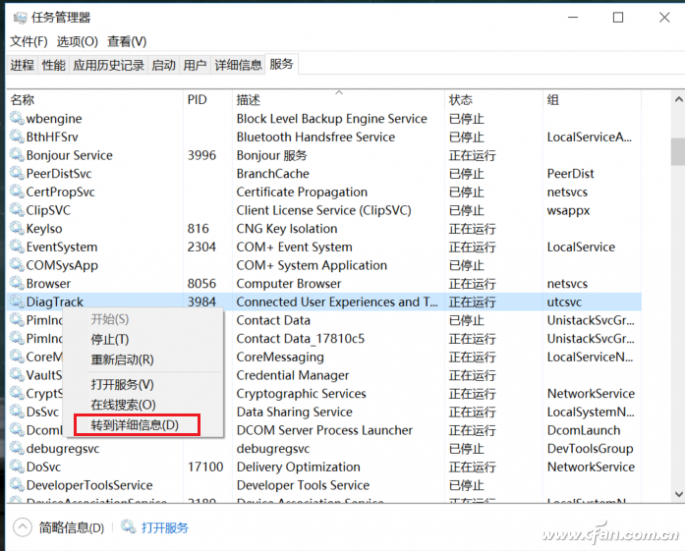Select the Certificate Propagation description cell
This screenshot has width=685, height=551.
tap(302, 192)
